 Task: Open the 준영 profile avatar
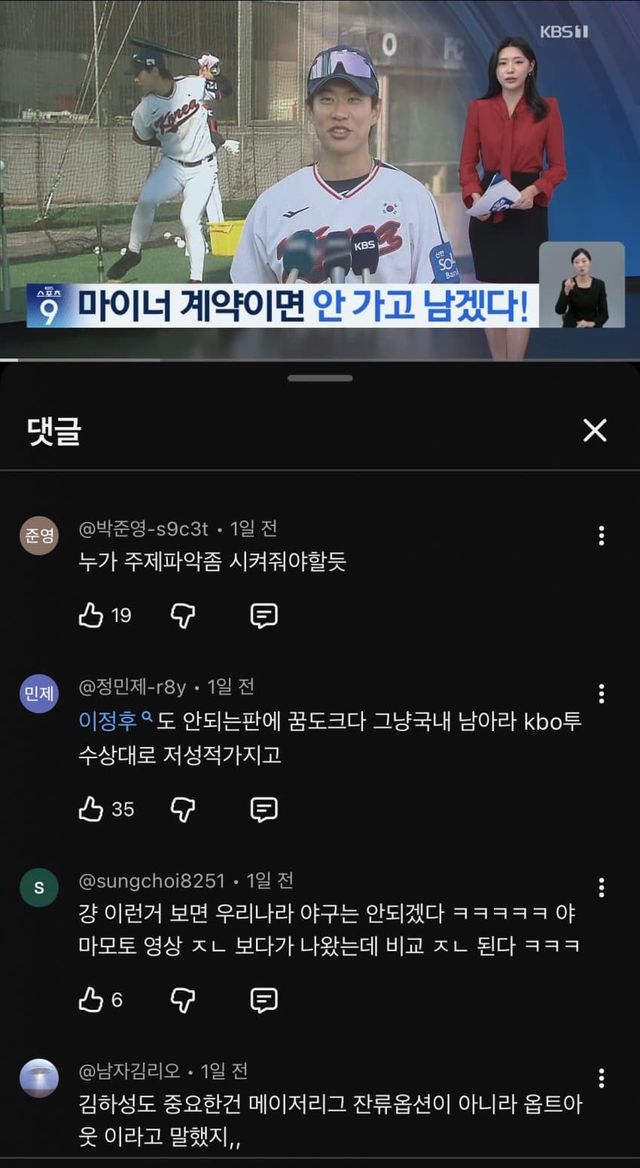(x=39, y=536)
